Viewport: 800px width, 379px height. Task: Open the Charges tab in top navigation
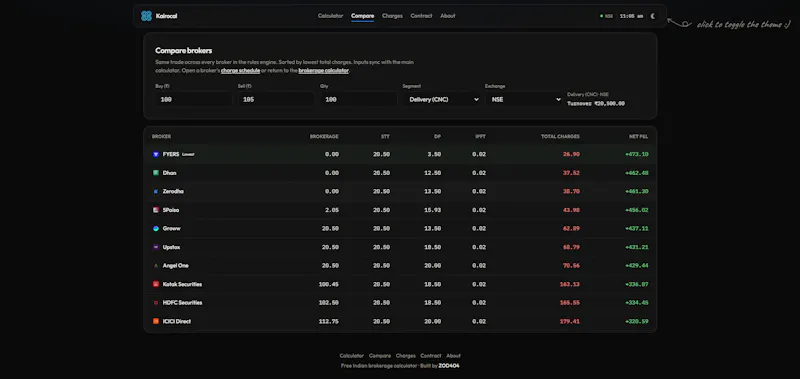[392, 16]
